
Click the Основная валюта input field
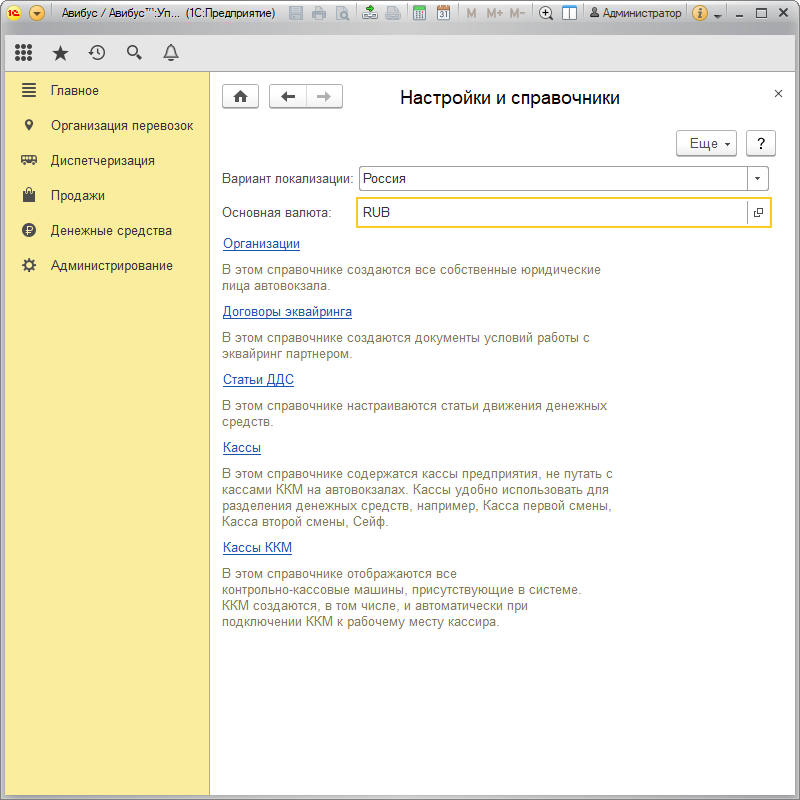(x=550, y=212)
